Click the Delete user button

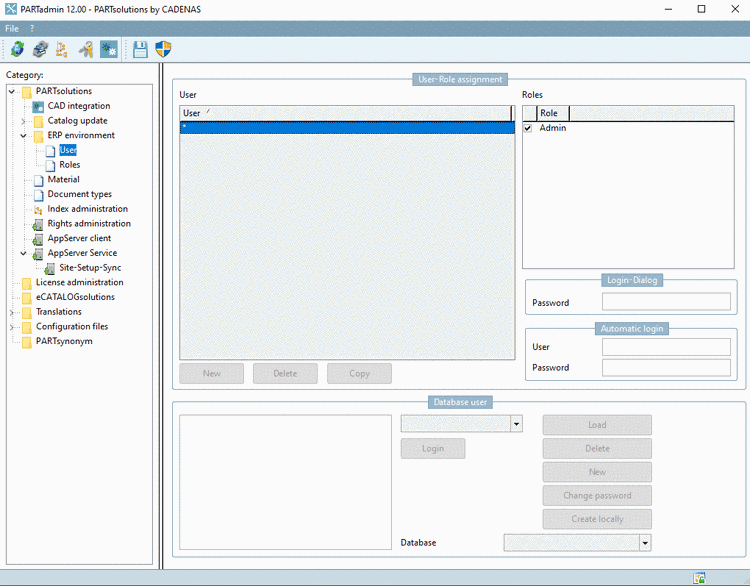click(285, 374)
